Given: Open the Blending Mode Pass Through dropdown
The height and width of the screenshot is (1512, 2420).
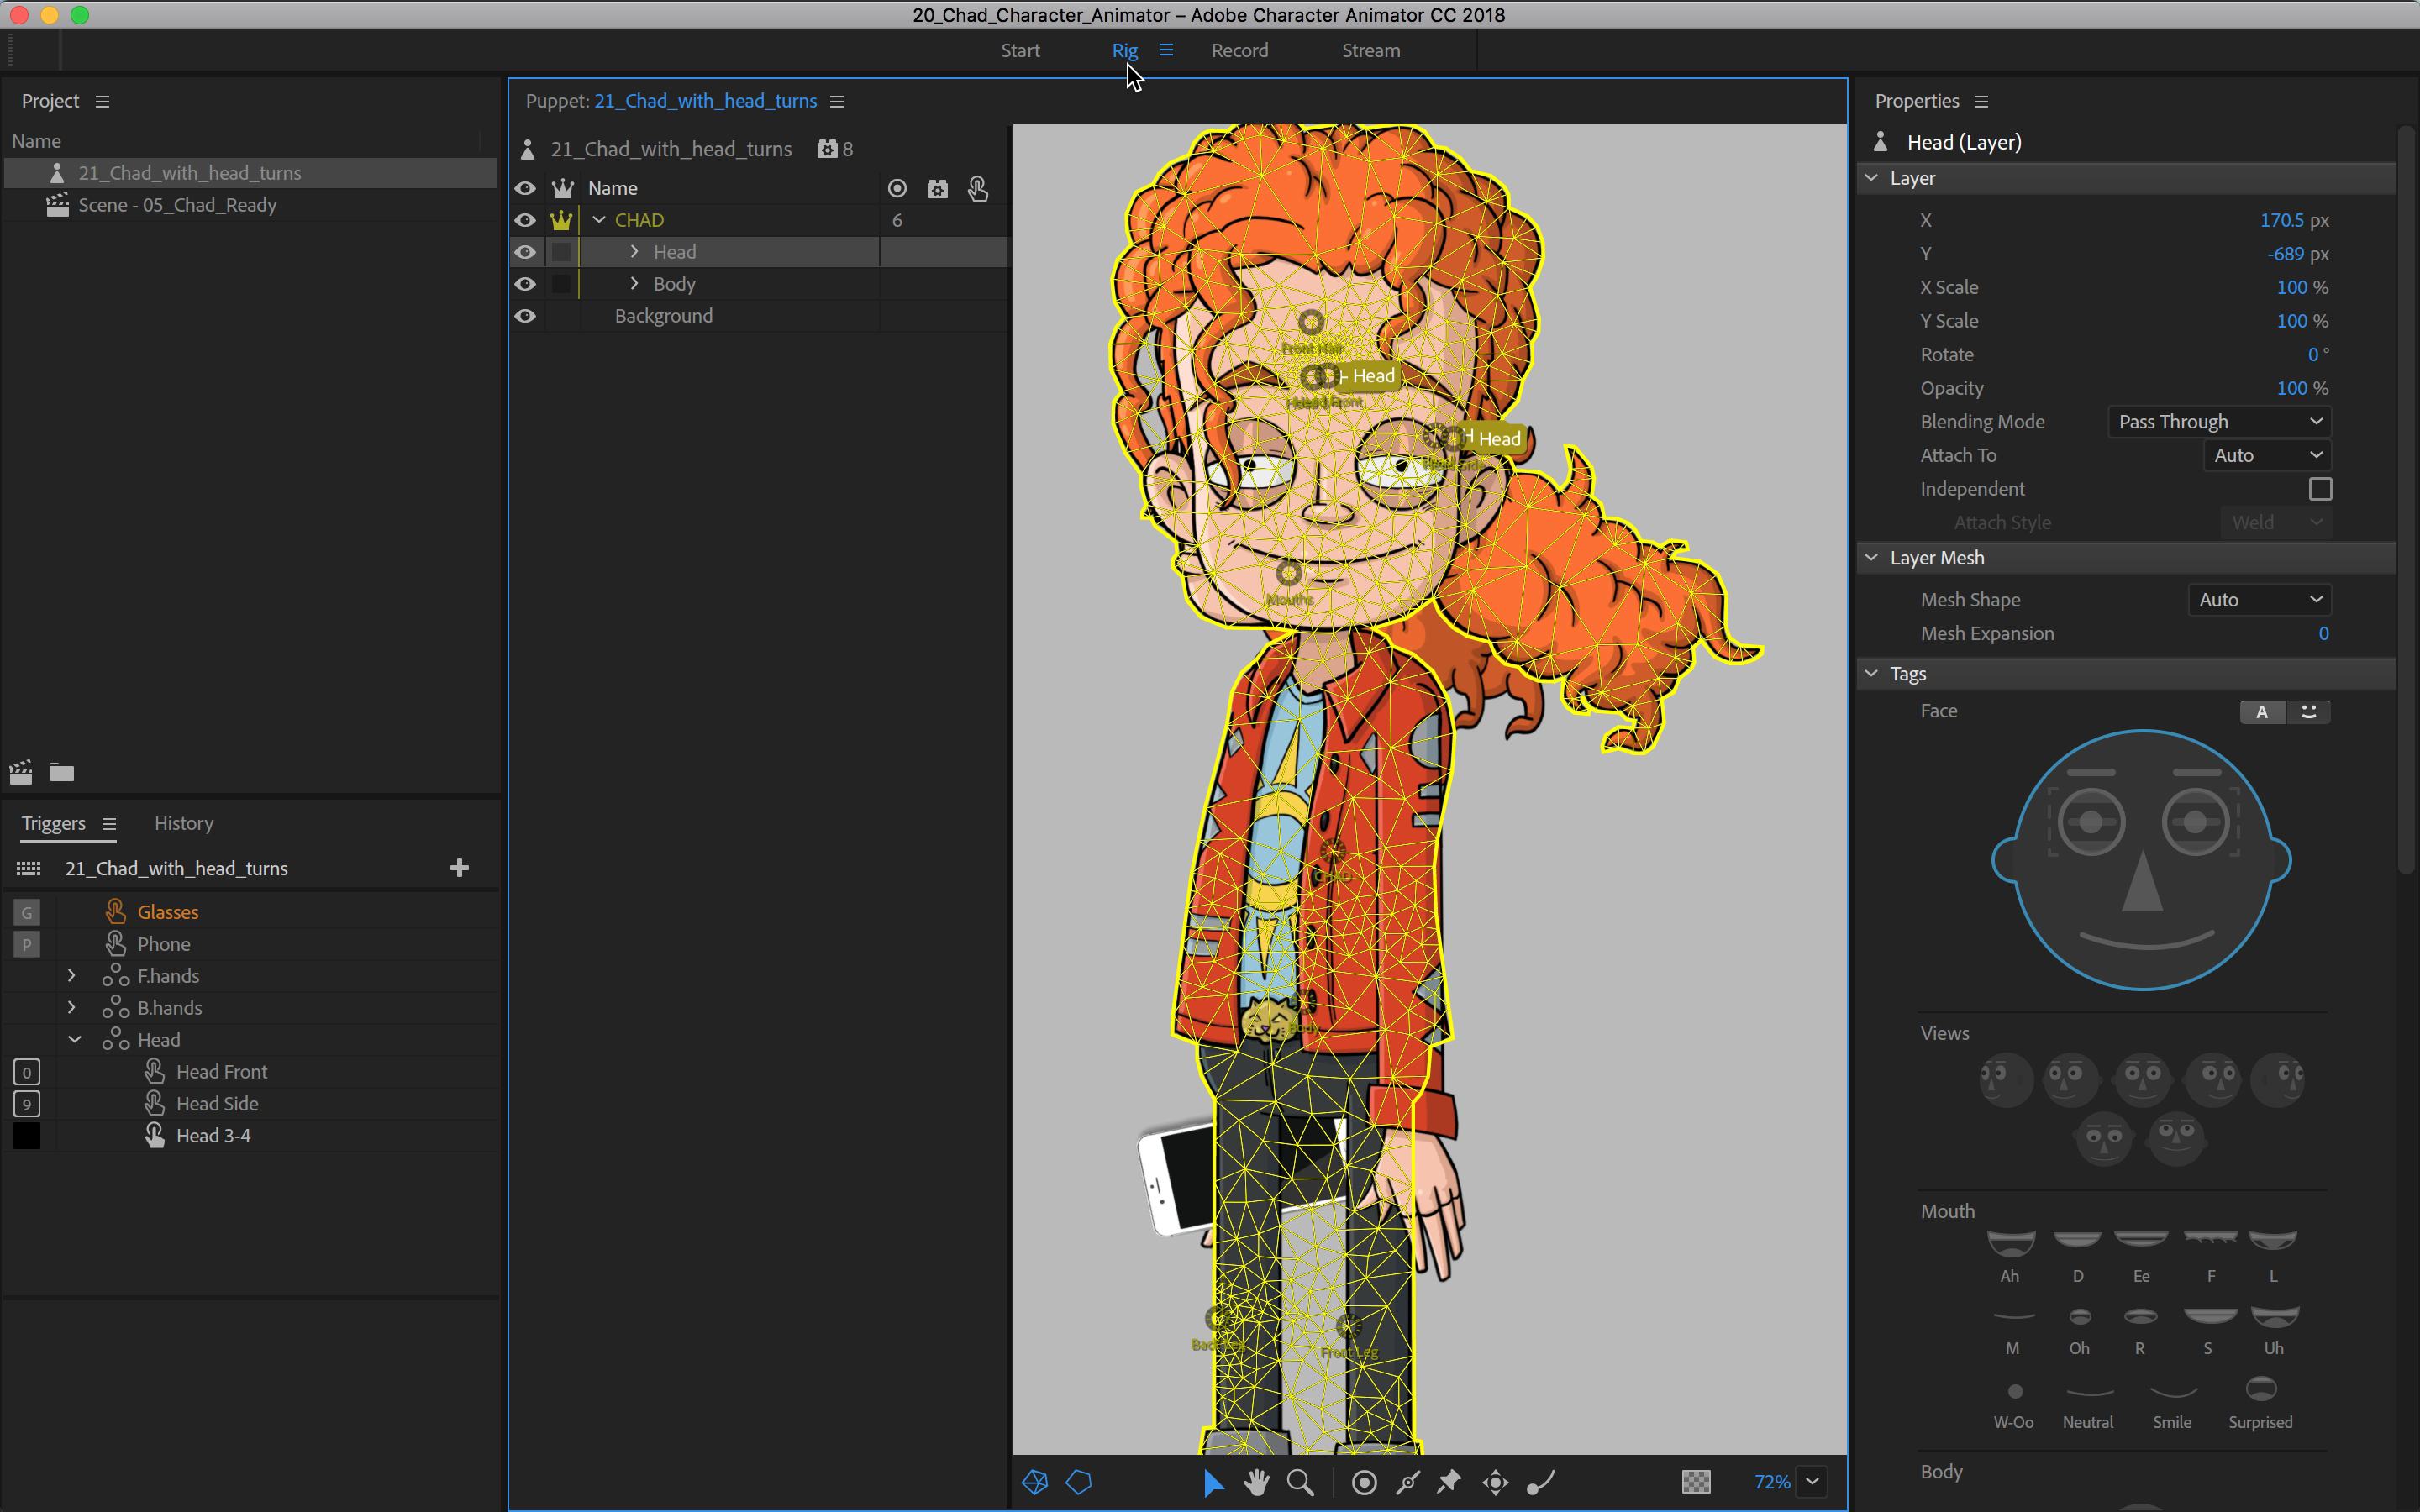Looking at the screenshot, I should 2219,422.
